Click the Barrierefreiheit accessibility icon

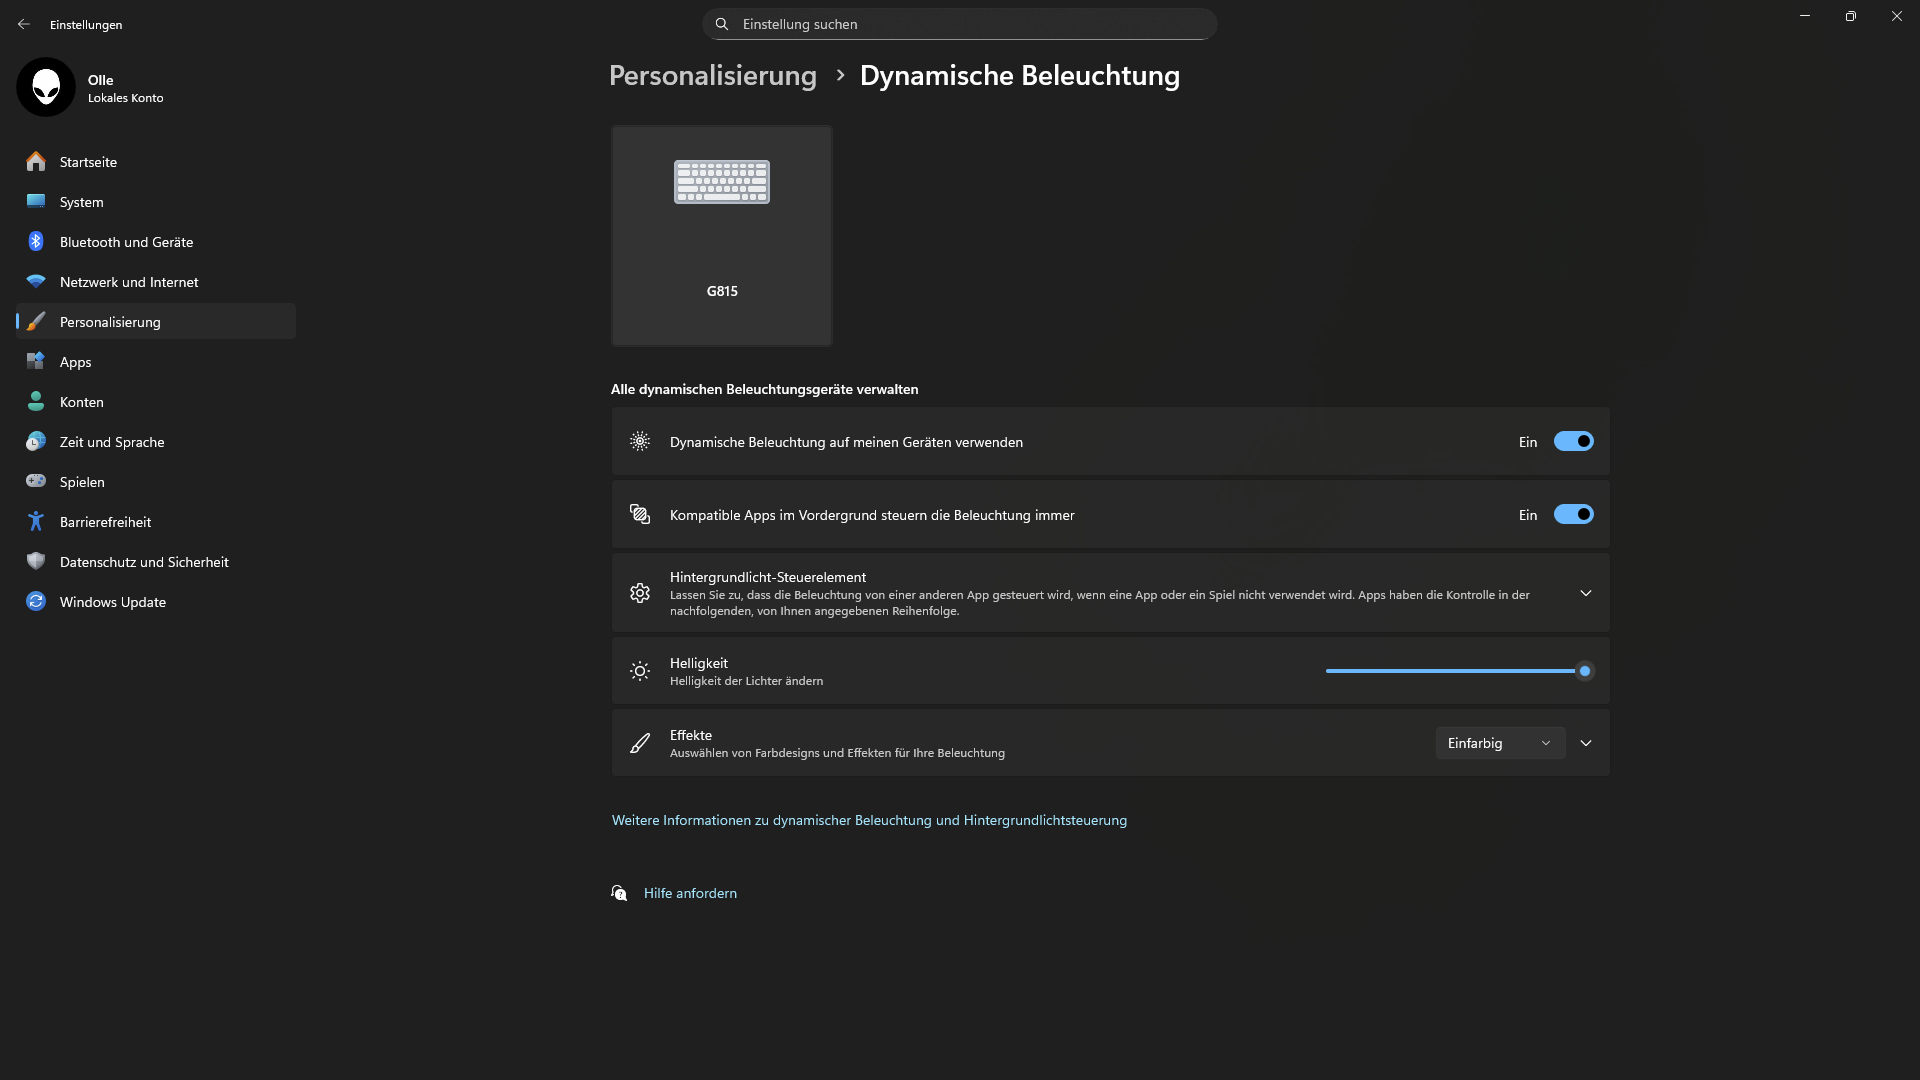pos(36,522)
